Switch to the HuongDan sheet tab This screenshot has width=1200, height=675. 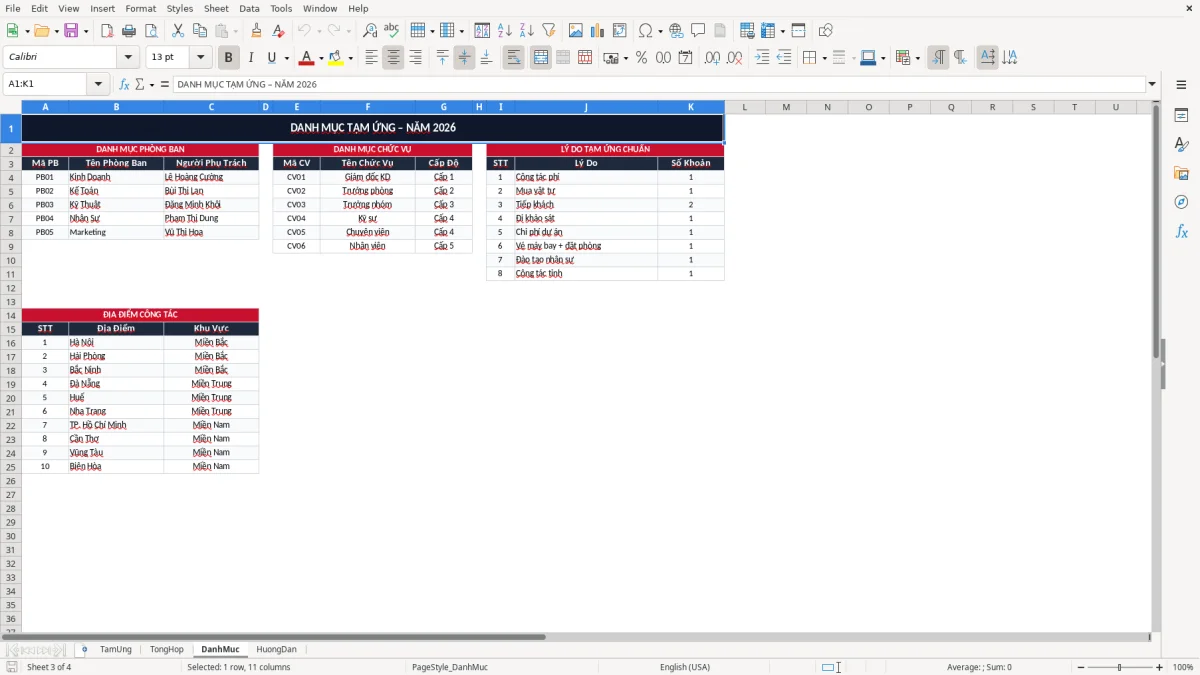276,649
